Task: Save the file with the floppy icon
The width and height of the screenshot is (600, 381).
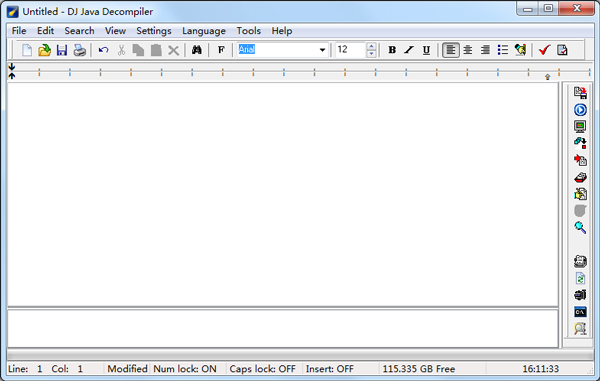Action: click(x=62, y=50)
